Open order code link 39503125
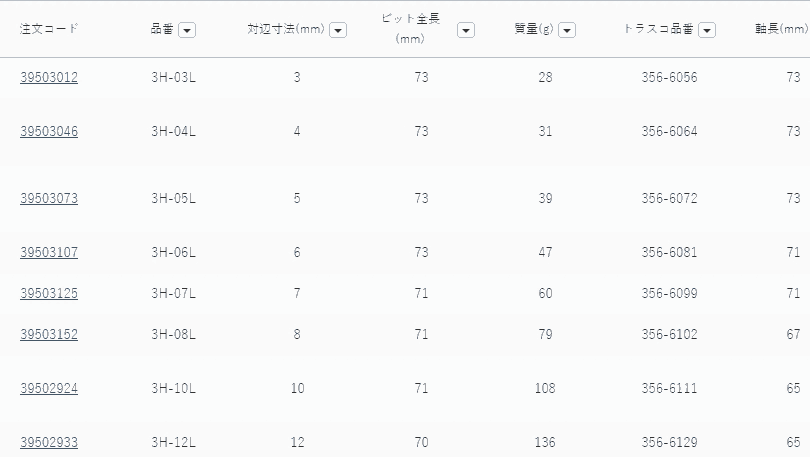Viewport: 810px width, 457px height. (49, 293)
